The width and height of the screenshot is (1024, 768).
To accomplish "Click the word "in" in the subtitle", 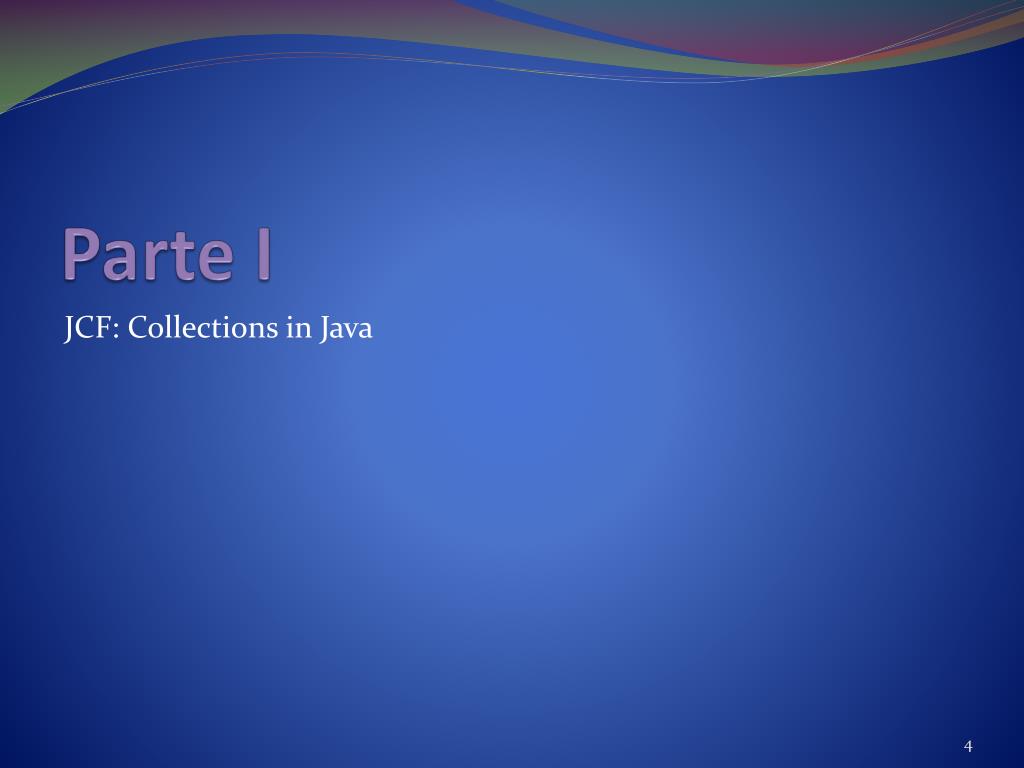I will coord(298,328).
